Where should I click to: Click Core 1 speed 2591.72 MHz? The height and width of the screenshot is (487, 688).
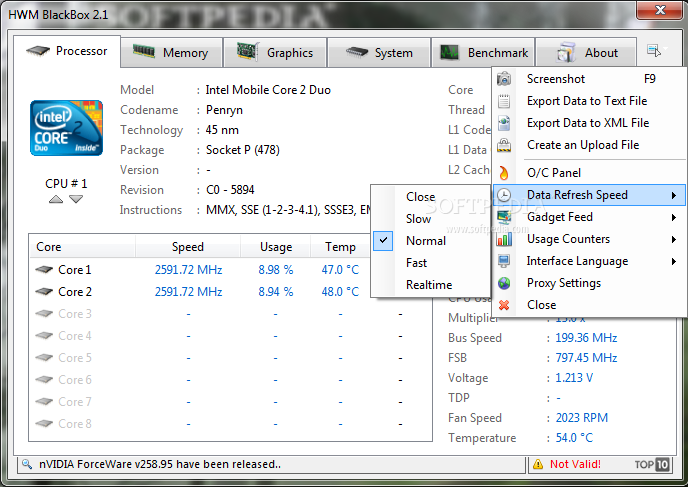coord(188,269)
